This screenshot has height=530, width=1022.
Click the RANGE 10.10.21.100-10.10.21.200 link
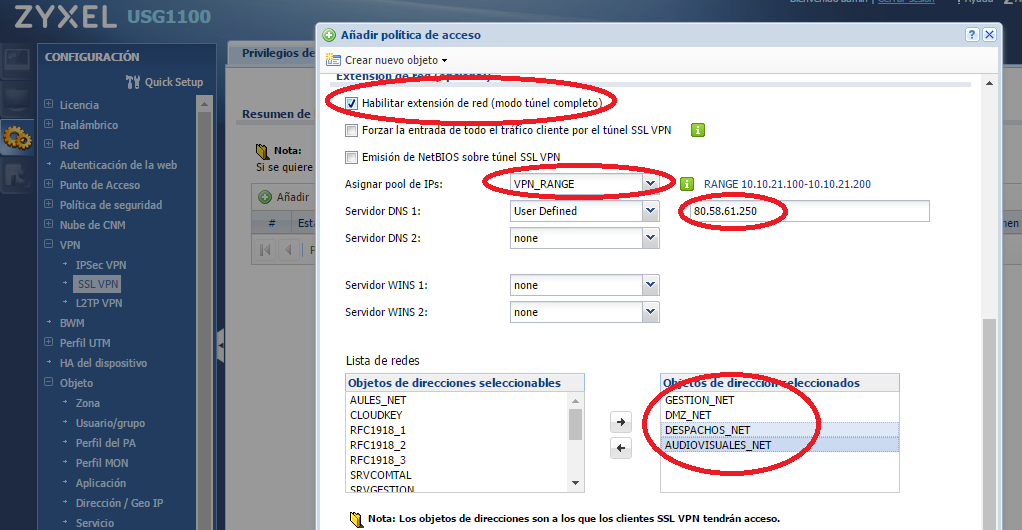tap(787, 184)
